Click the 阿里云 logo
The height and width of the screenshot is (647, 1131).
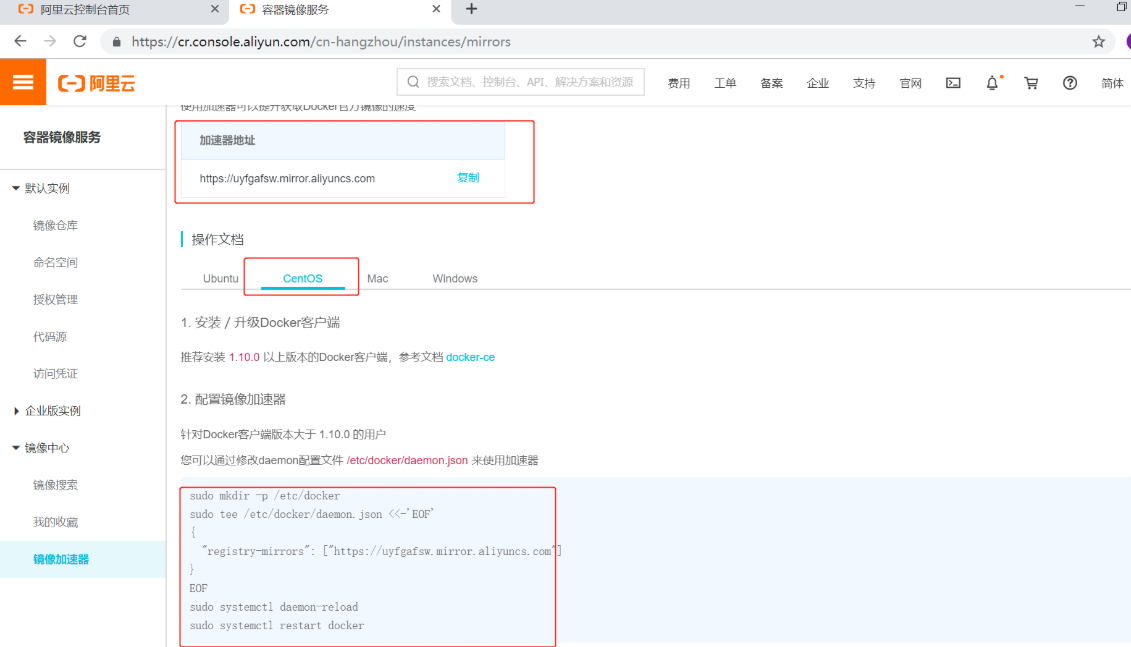95,82
